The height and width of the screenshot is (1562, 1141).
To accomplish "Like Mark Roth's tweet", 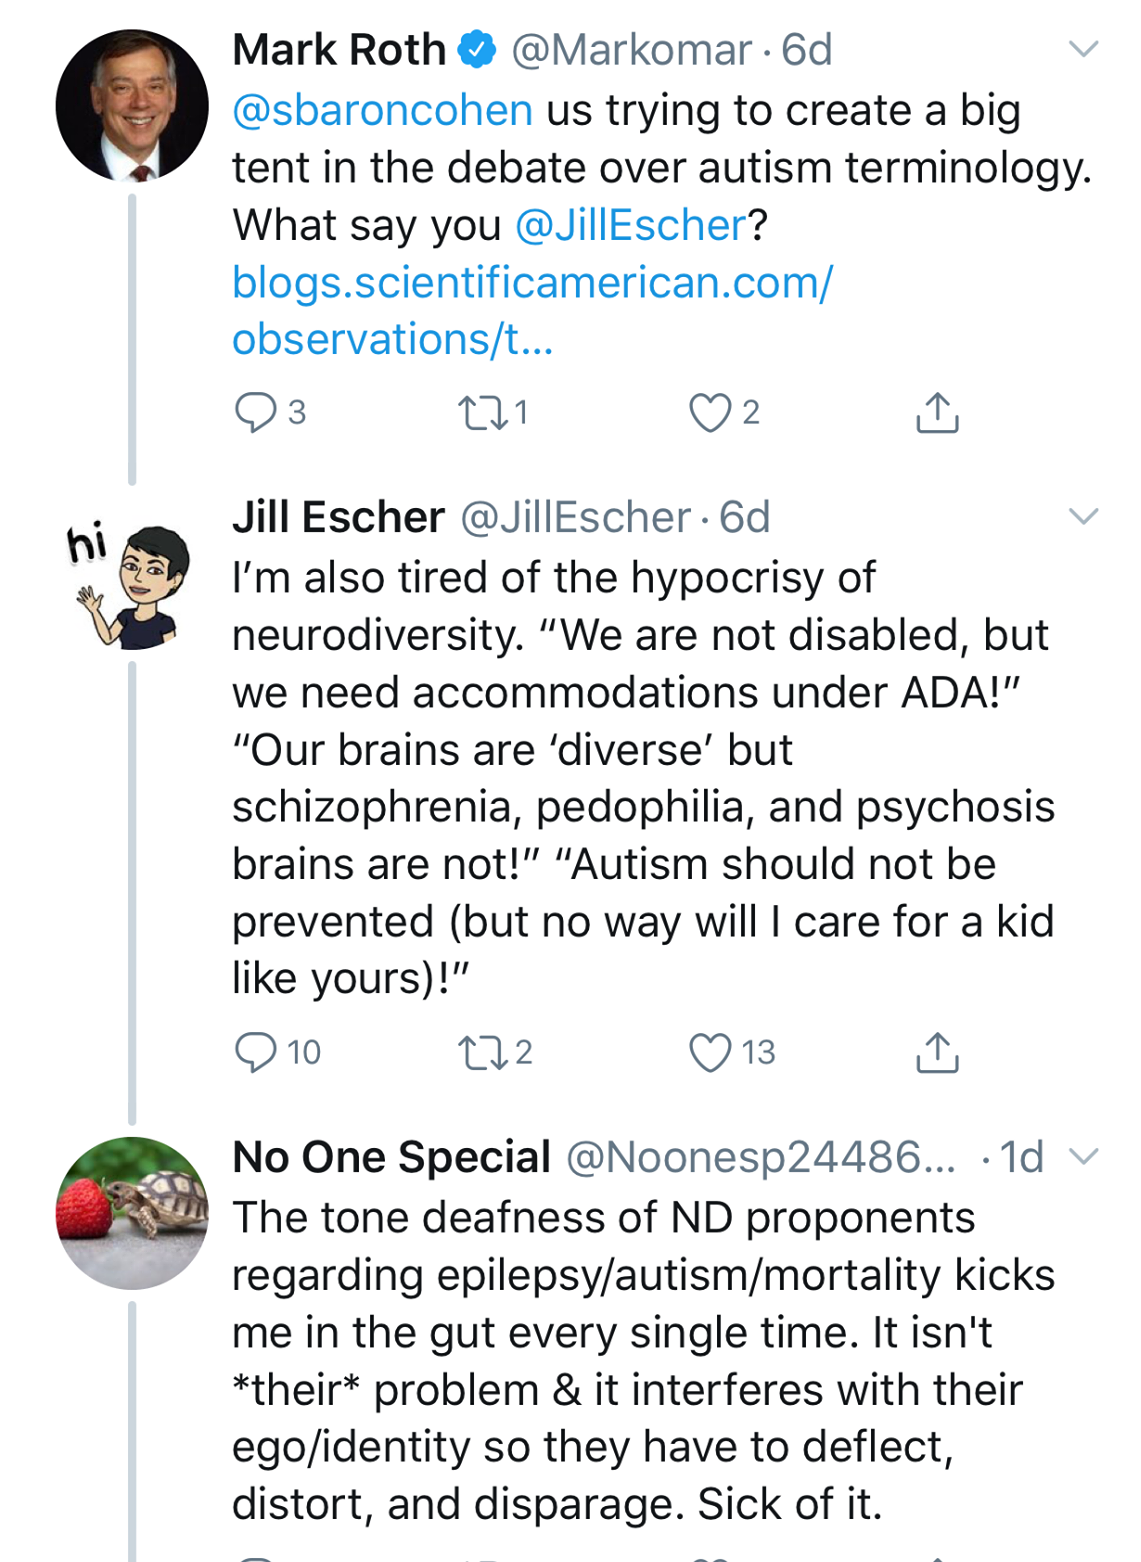I will click(710, 412).
